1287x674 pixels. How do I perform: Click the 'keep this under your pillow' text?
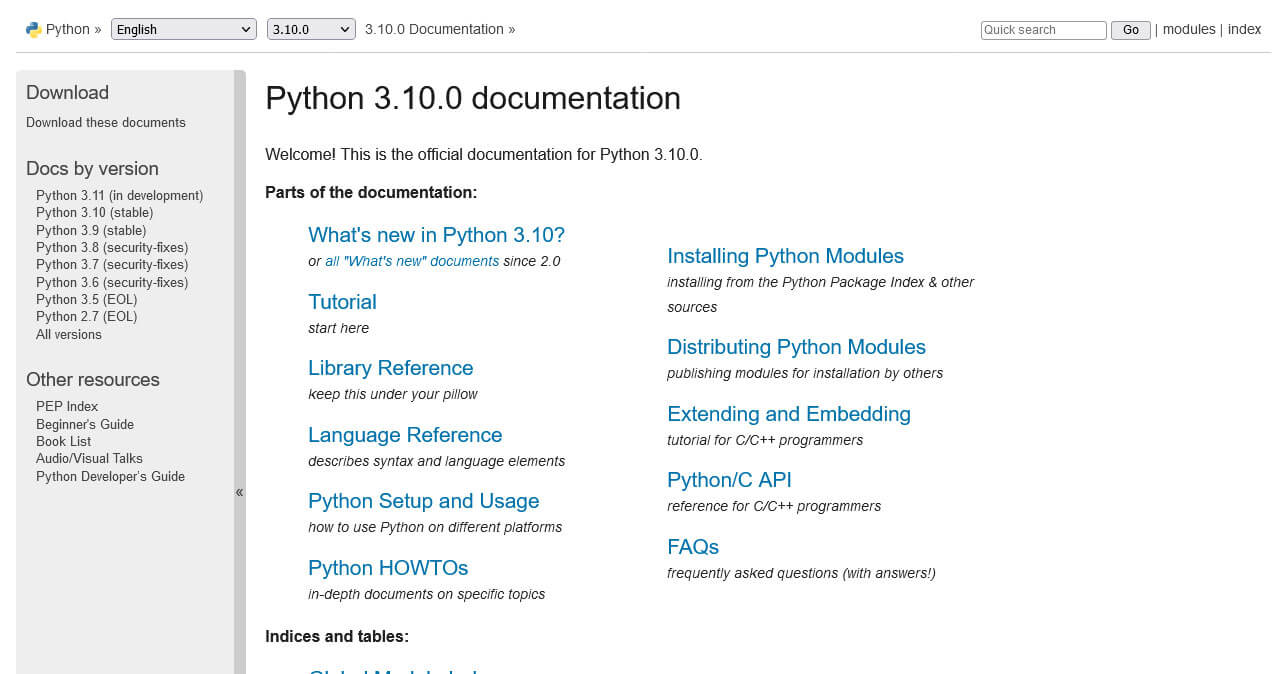tap(393, 394)
